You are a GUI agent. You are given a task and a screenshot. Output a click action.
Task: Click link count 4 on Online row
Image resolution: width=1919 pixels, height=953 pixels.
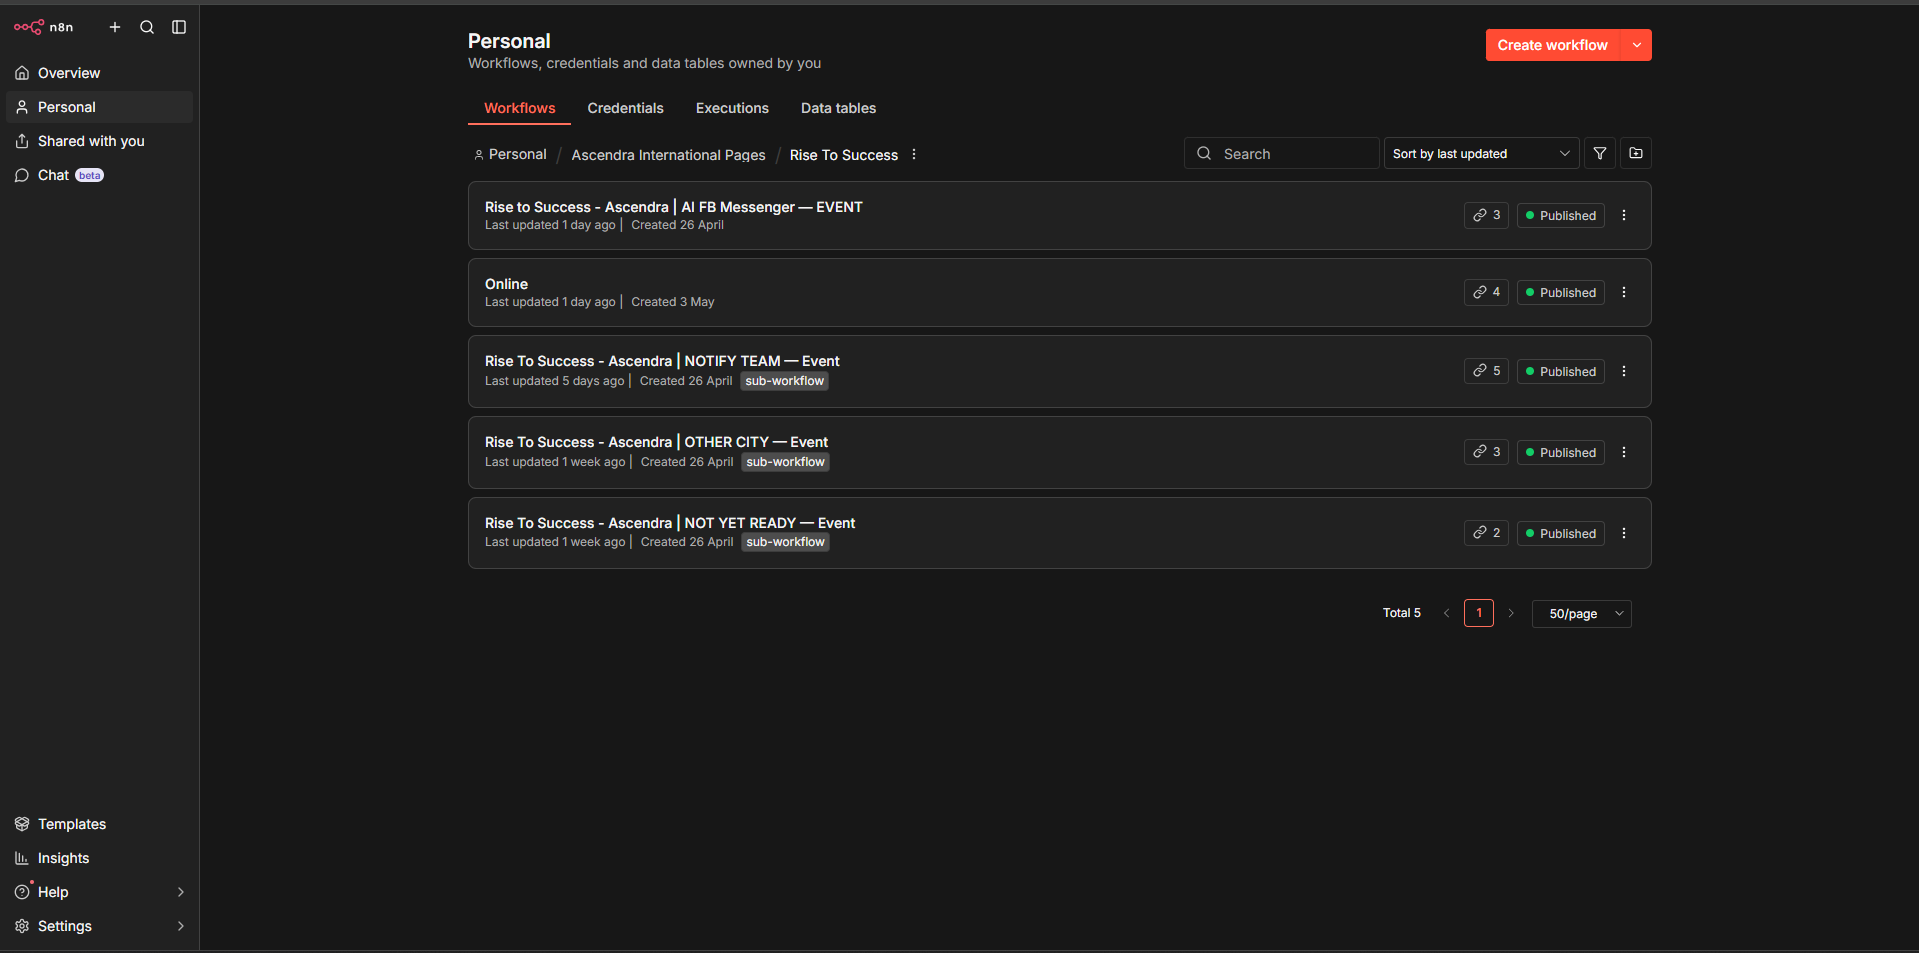click(1486, 292)
